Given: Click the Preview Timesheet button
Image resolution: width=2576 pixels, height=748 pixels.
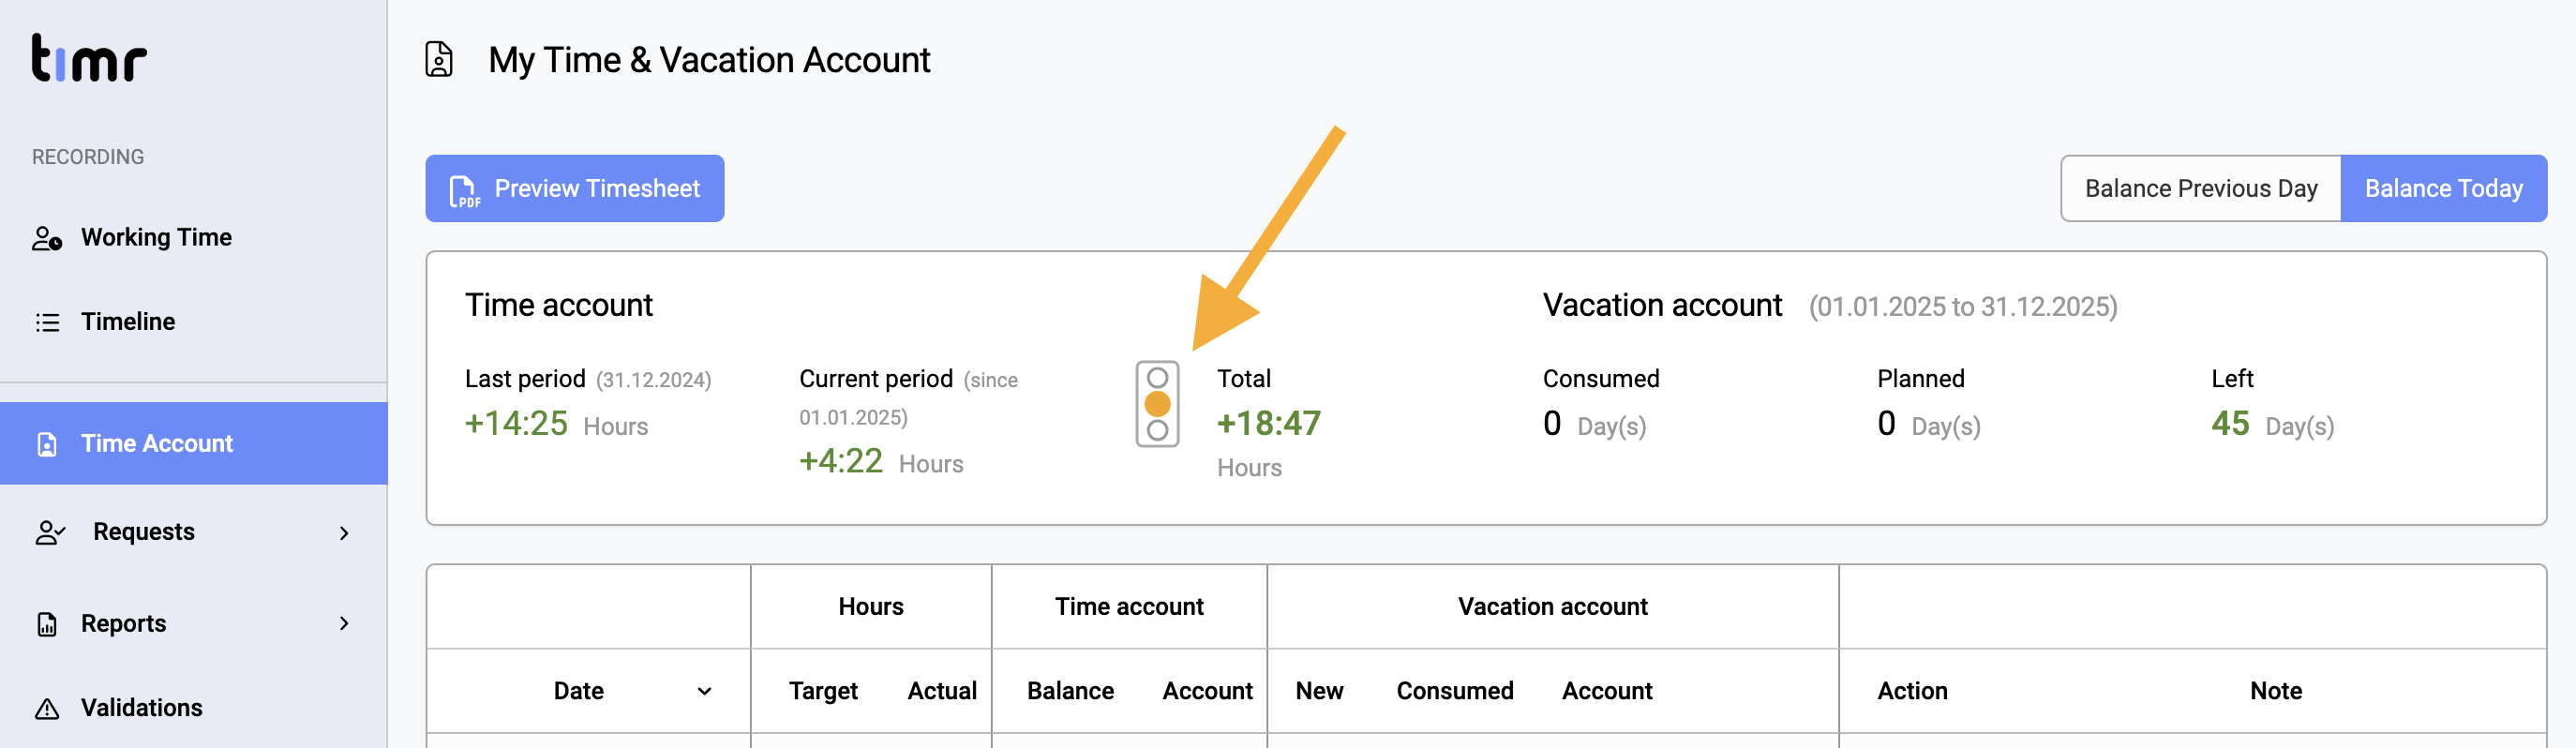Looking at the screenshot, I should coord(574,188).
